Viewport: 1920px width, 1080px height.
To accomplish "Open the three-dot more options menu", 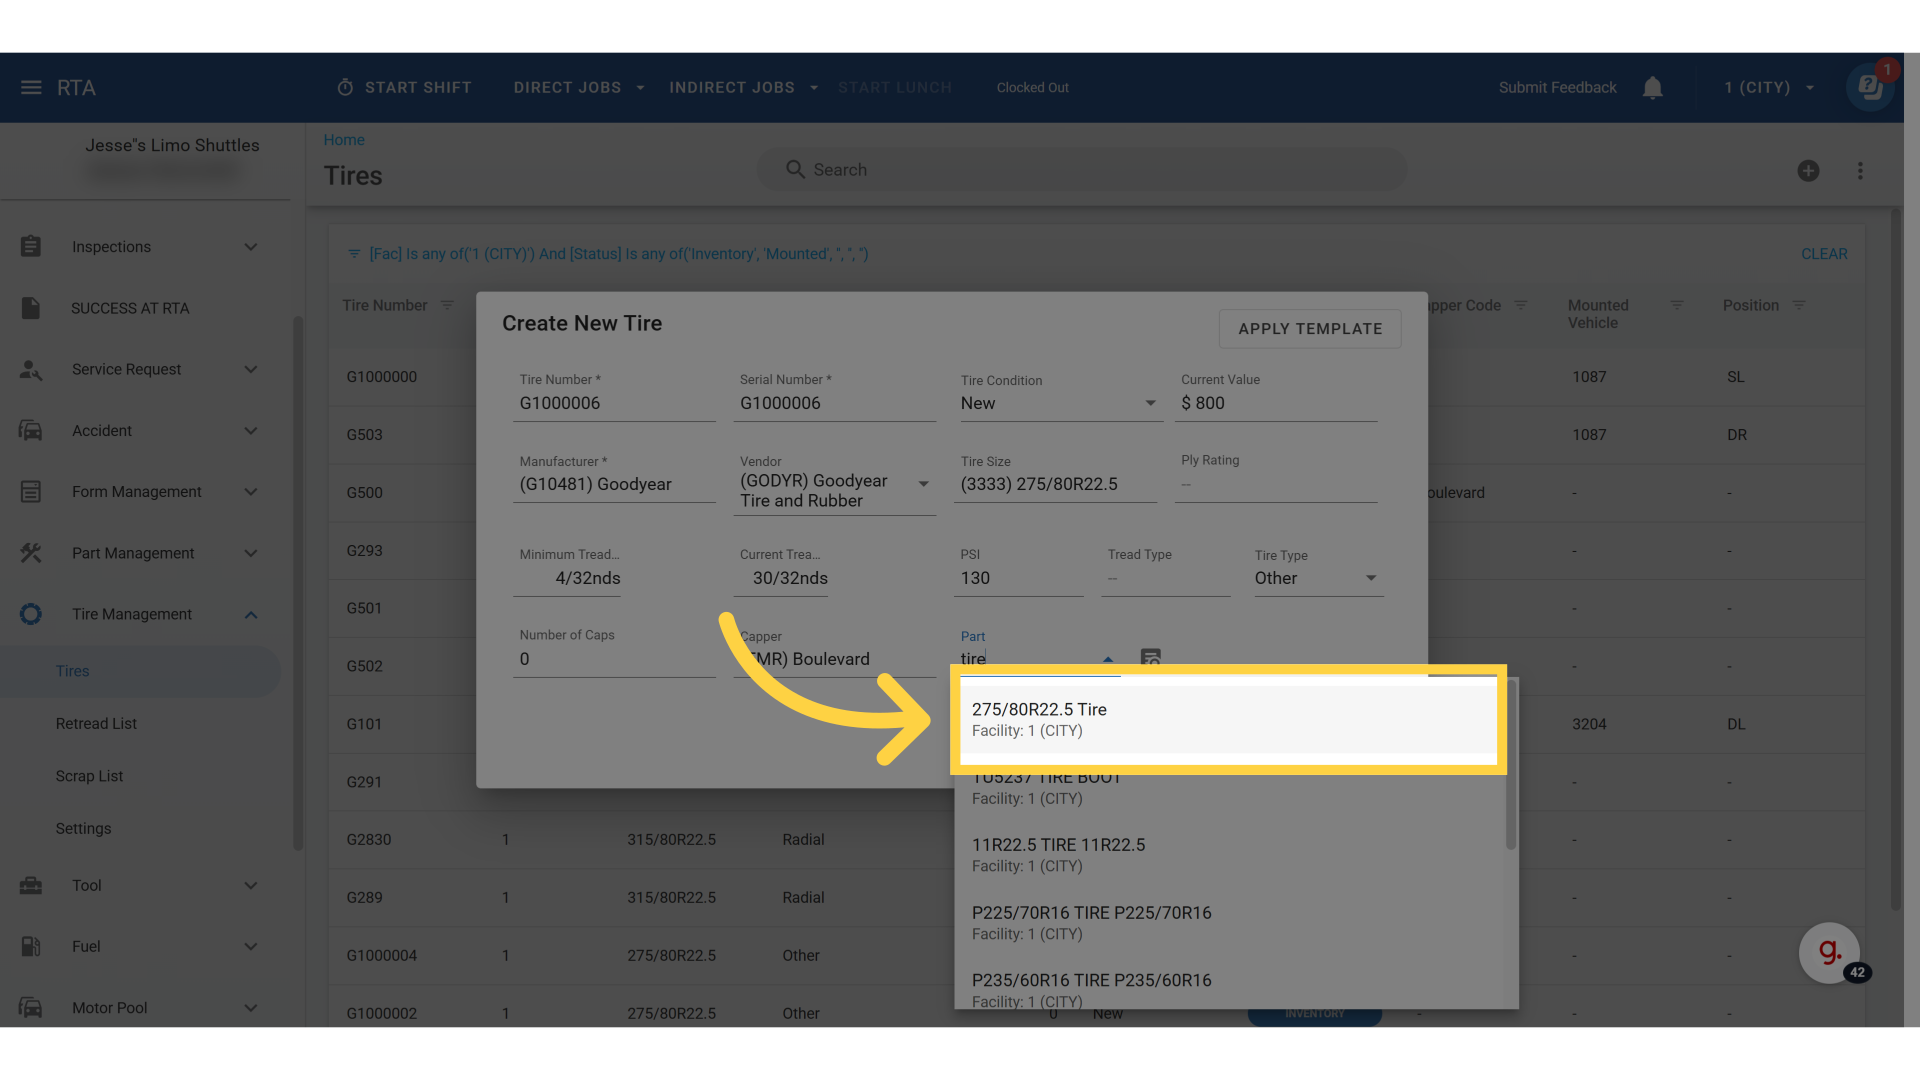I will (1860, 171).
